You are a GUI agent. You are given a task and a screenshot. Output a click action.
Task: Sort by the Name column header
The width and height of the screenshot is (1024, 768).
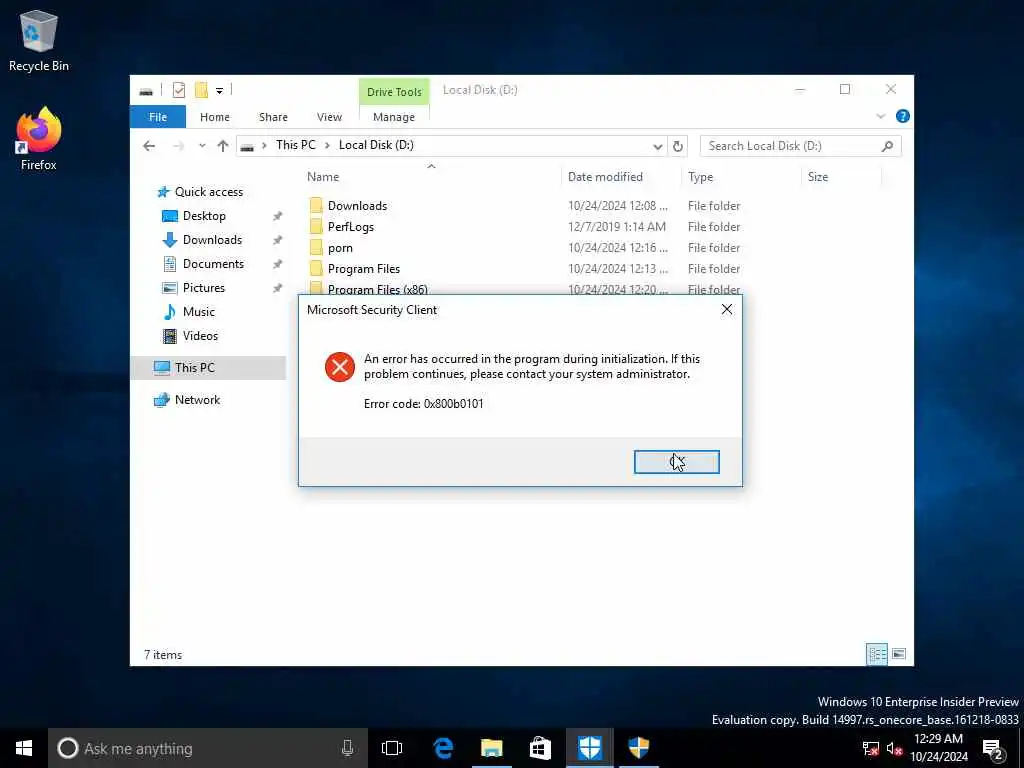323,176
